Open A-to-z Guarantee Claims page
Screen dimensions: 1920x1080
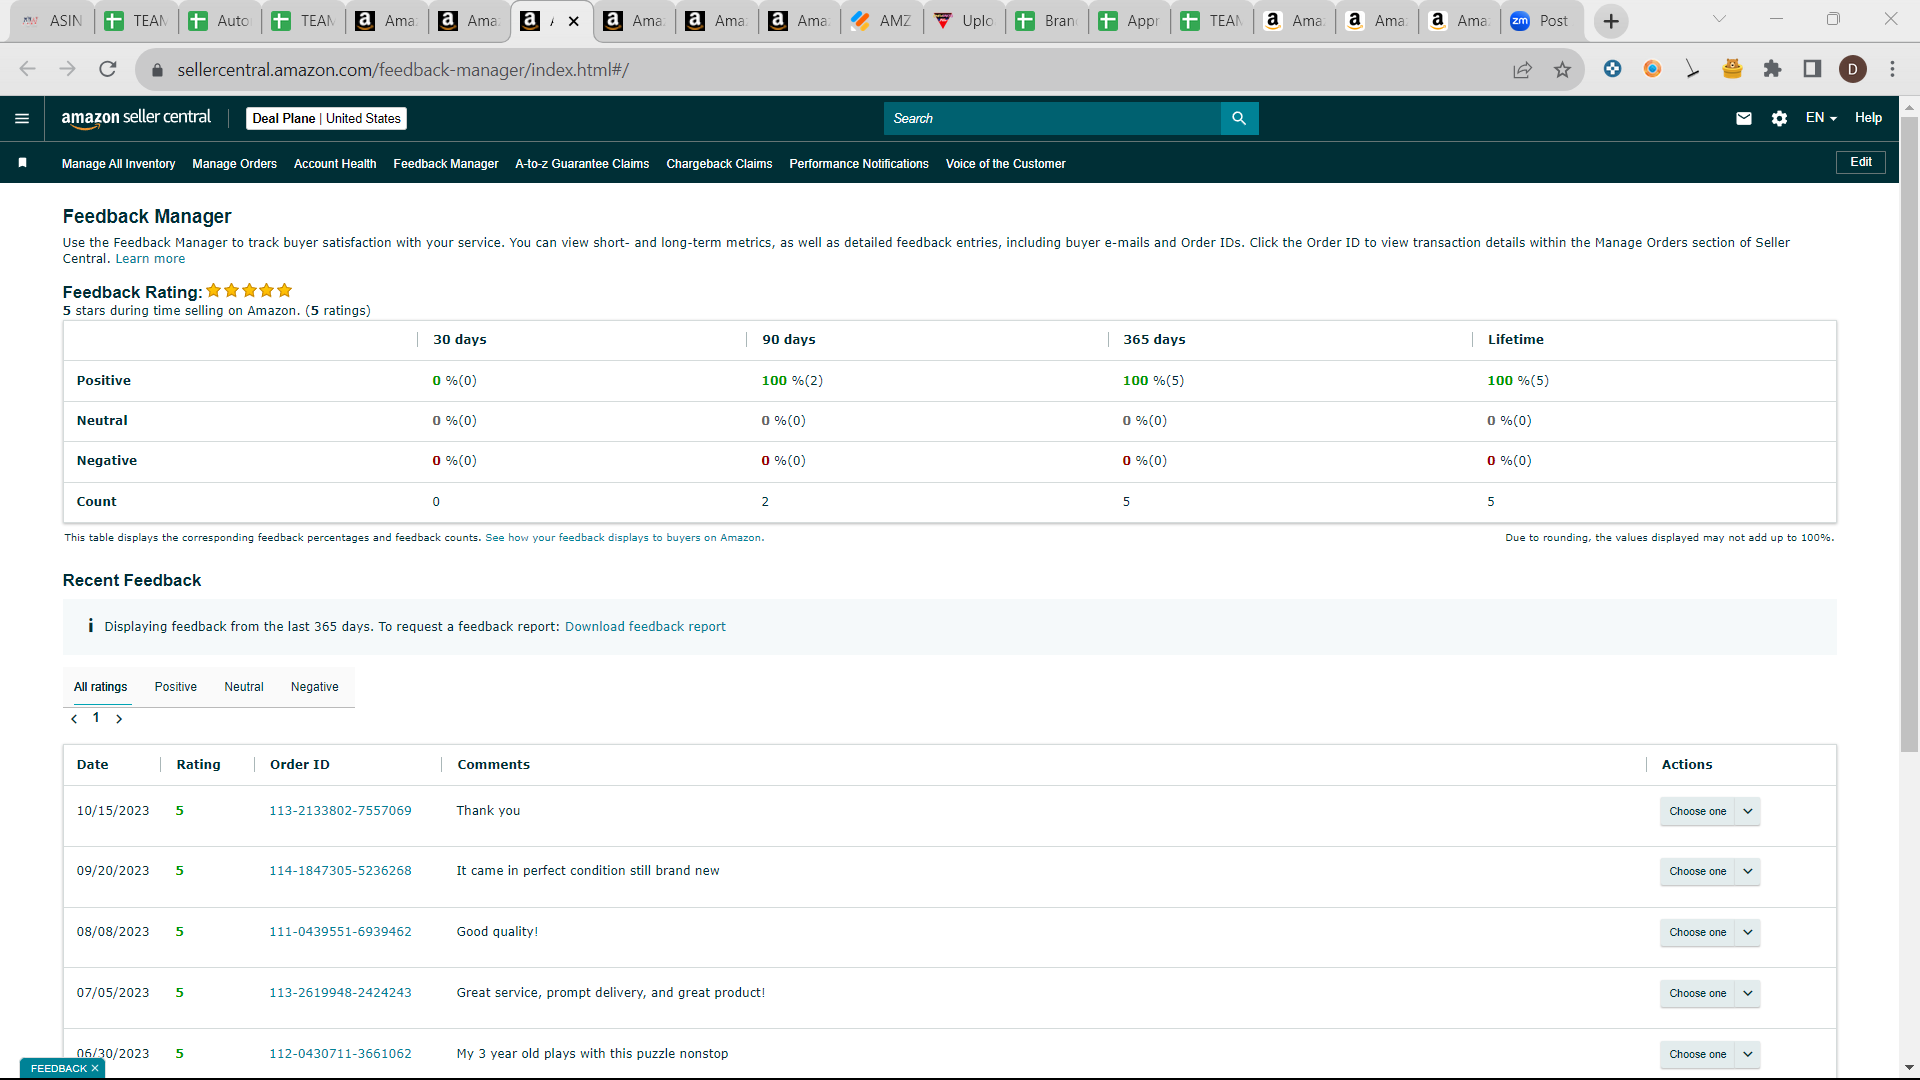(x=582, y=164)
